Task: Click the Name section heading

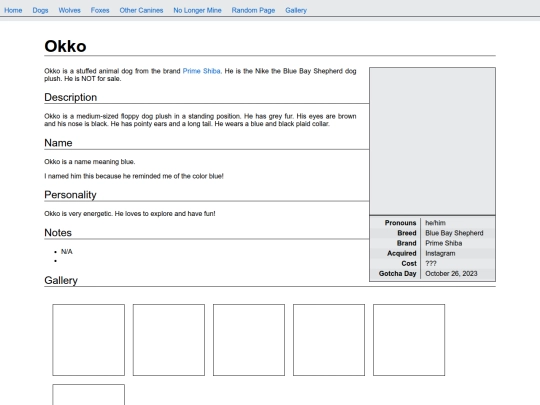Action: (x=58, y=143)
